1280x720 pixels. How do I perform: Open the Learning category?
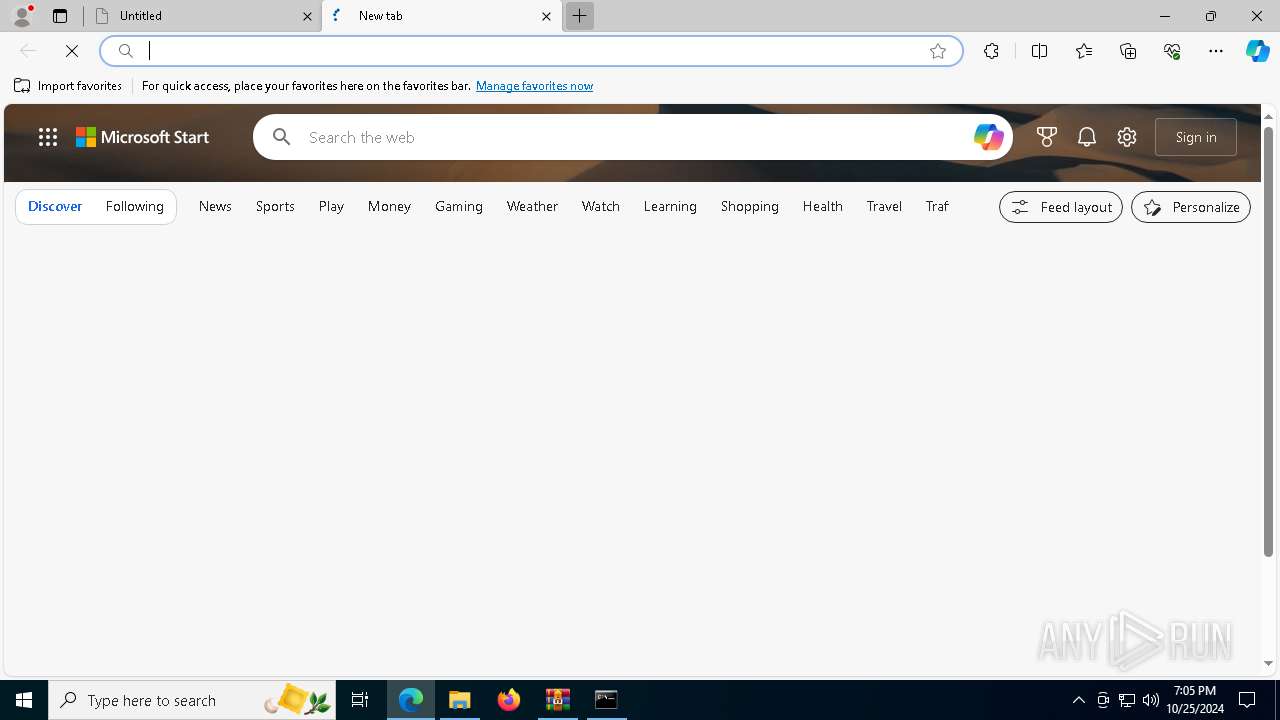[x=670, y=206]
